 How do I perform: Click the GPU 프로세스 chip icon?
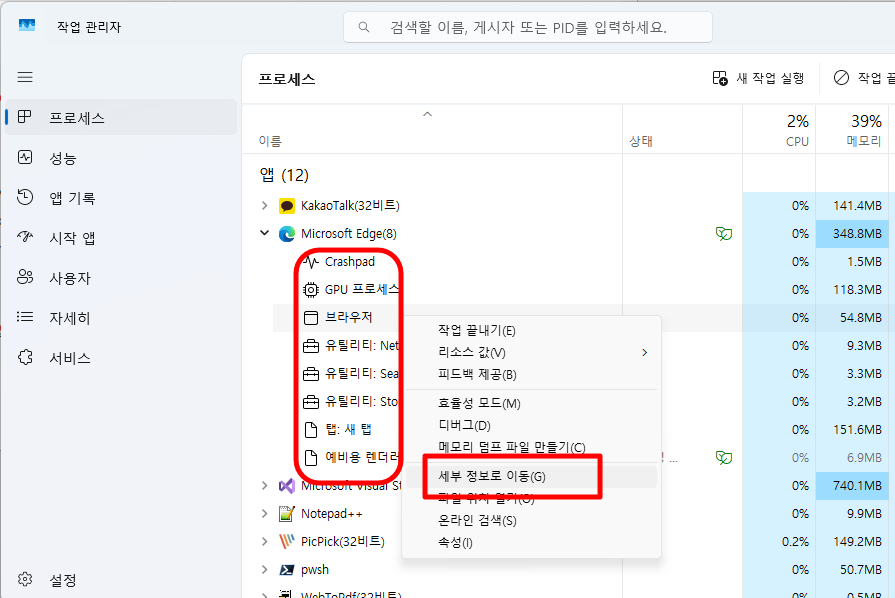[311, 290]
